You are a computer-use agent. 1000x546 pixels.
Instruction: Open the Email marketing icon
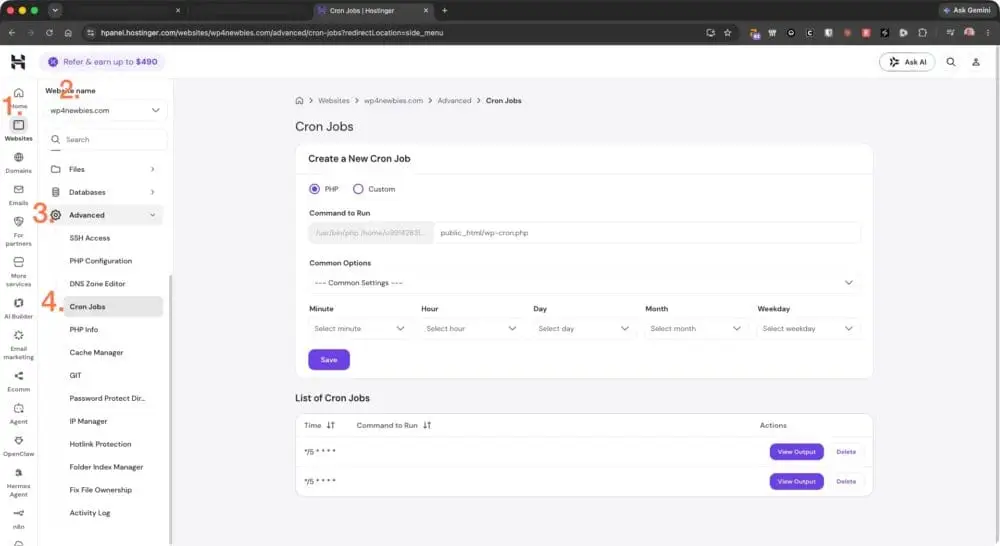[18, 336]
